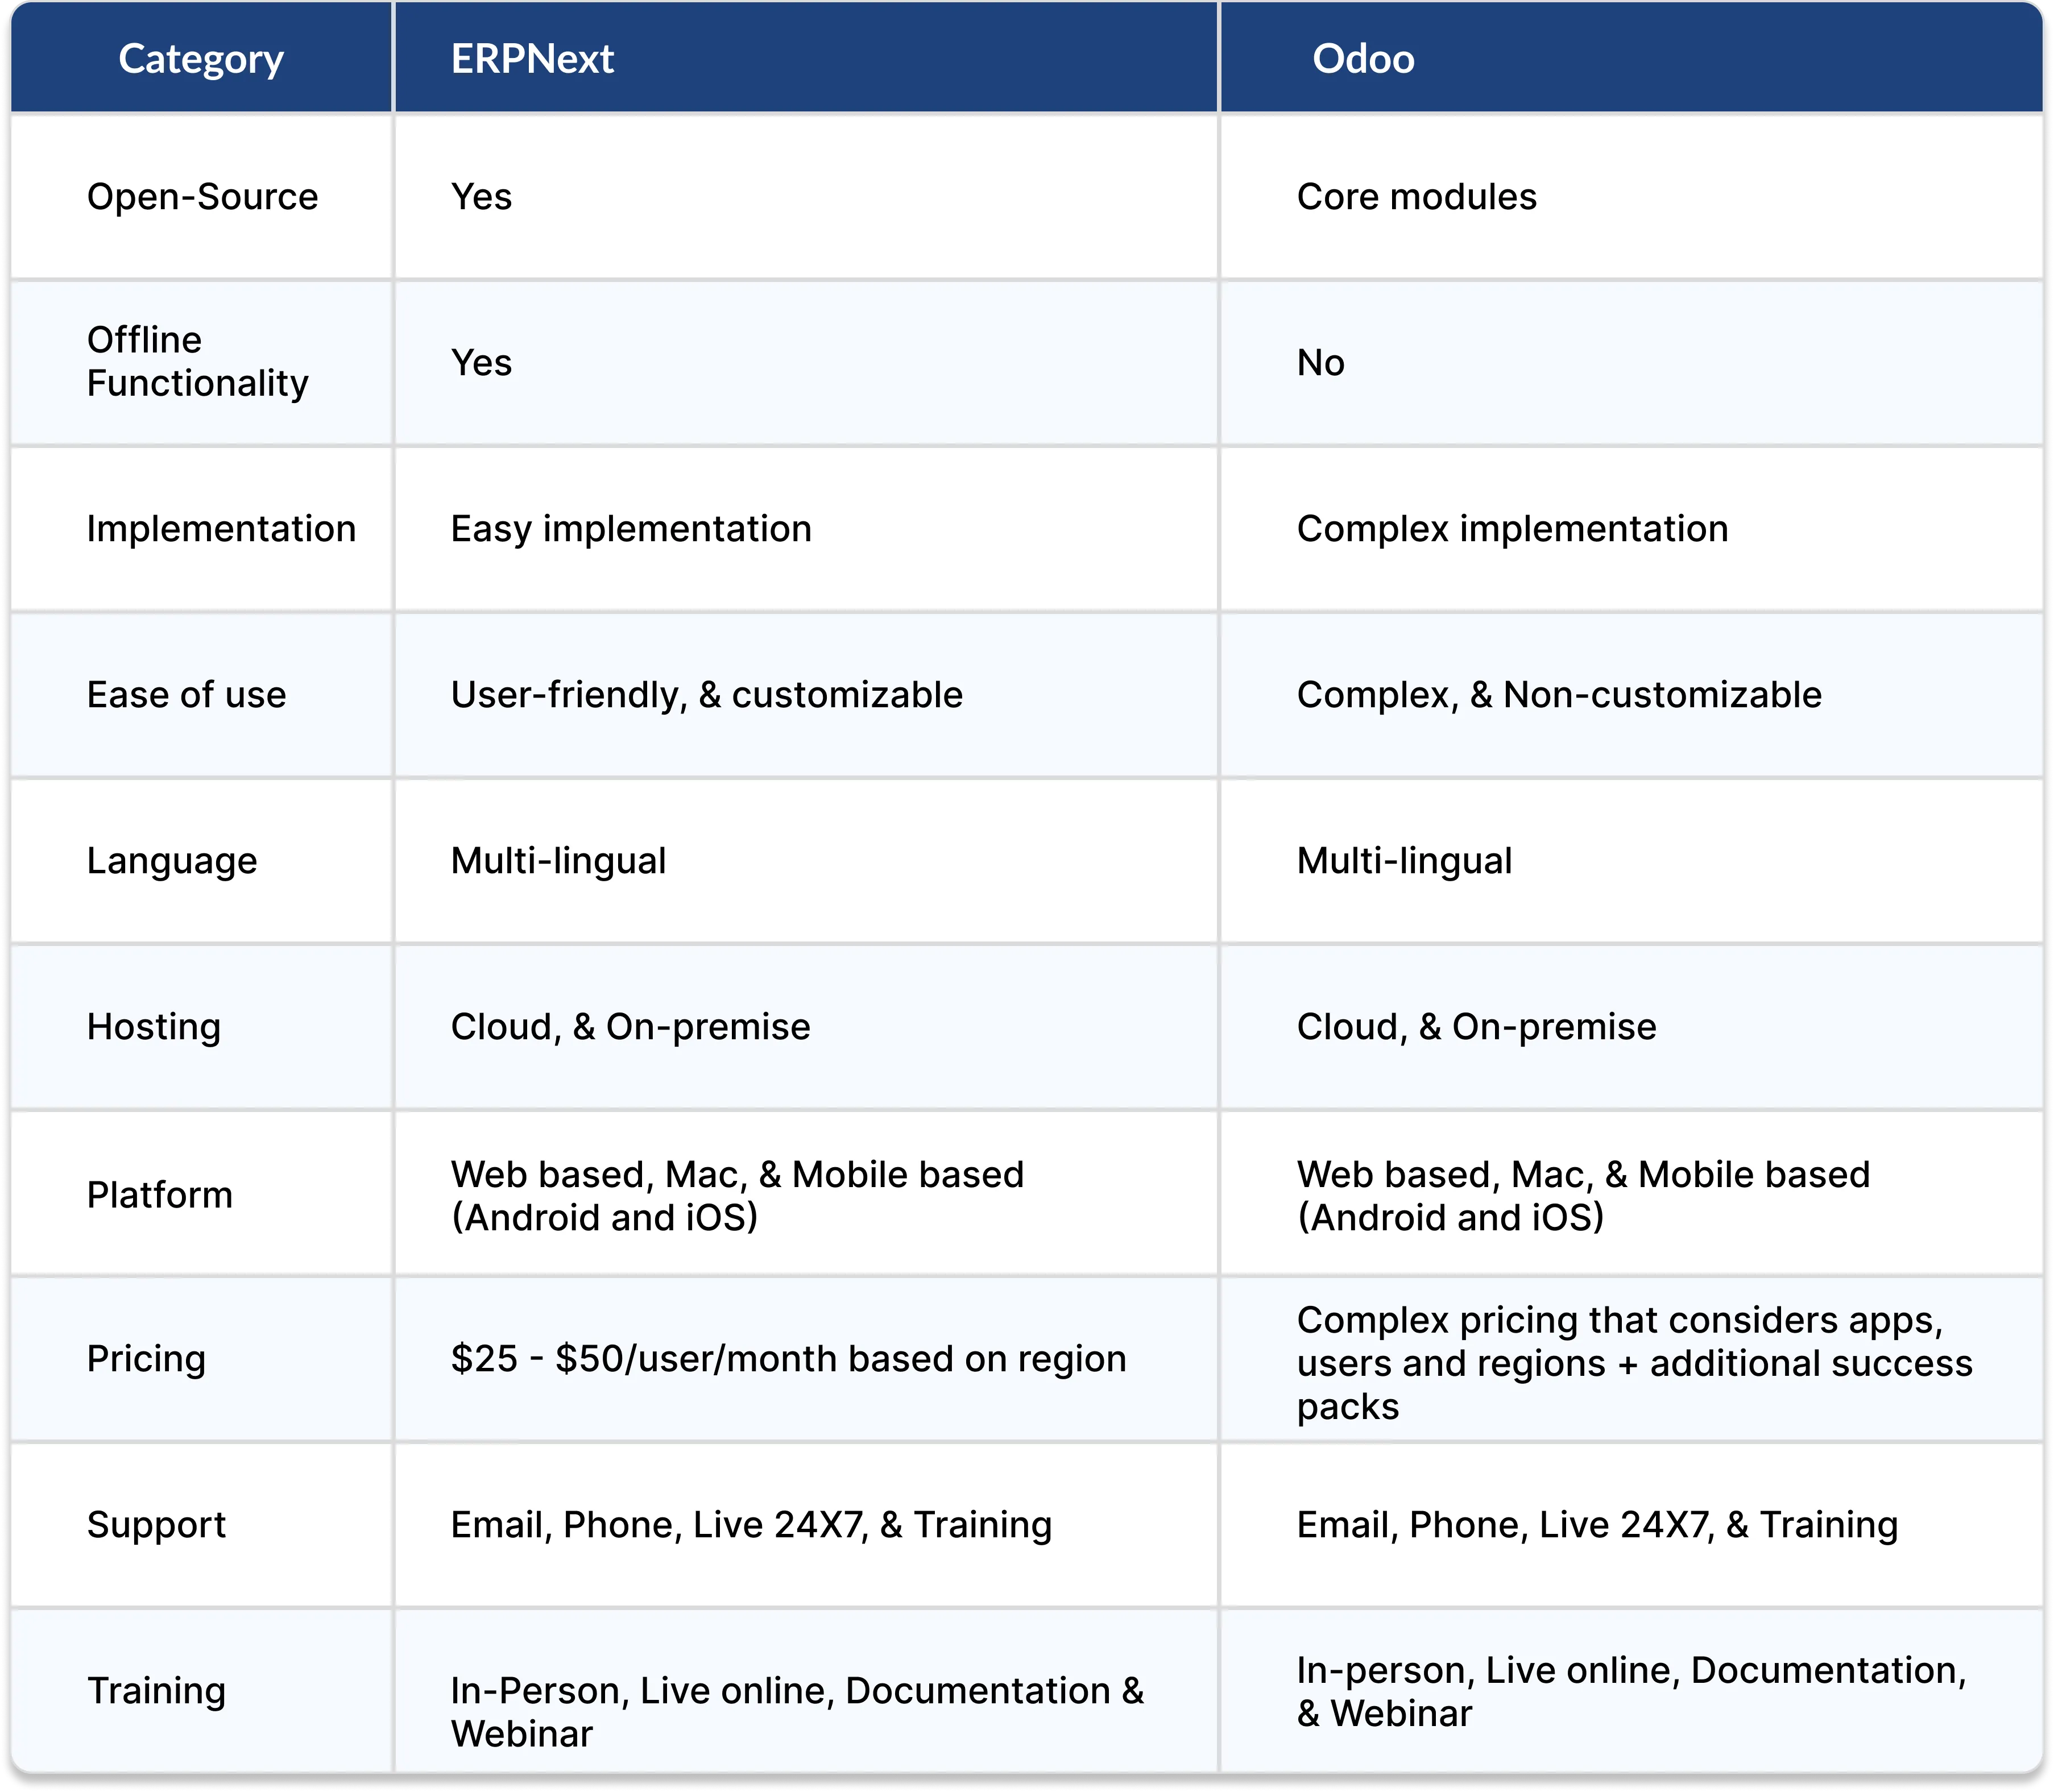Click the Category column header

click(x=201, y=59)
